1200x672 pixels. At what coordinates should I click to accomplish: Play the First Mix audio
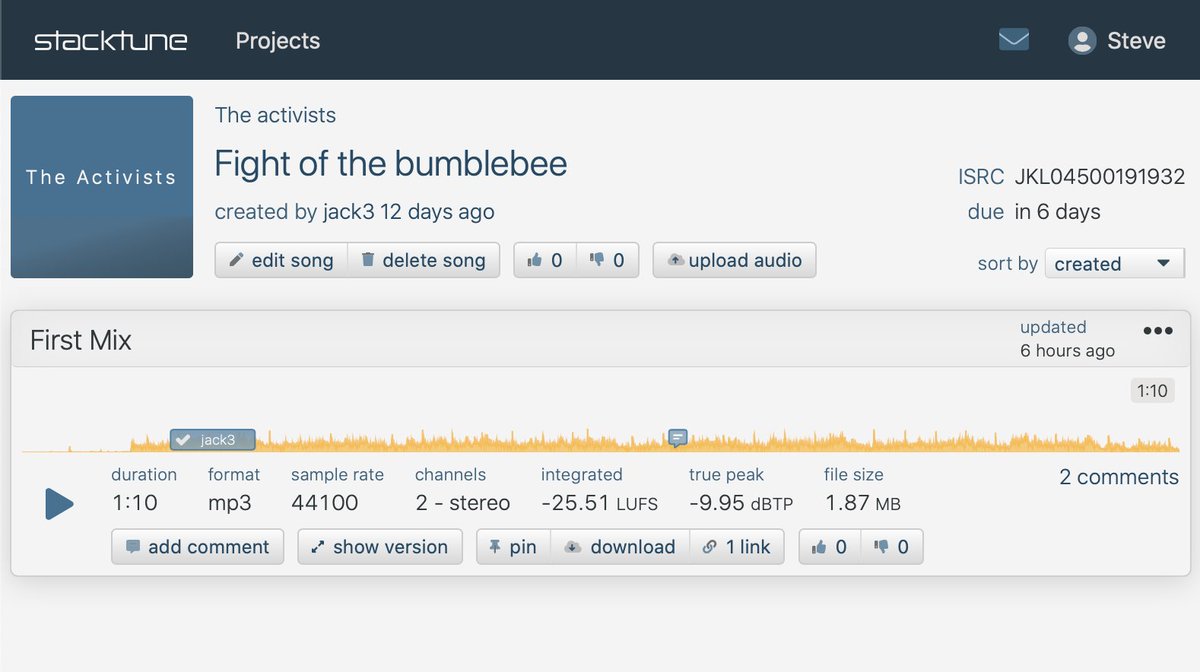(59, 504)
